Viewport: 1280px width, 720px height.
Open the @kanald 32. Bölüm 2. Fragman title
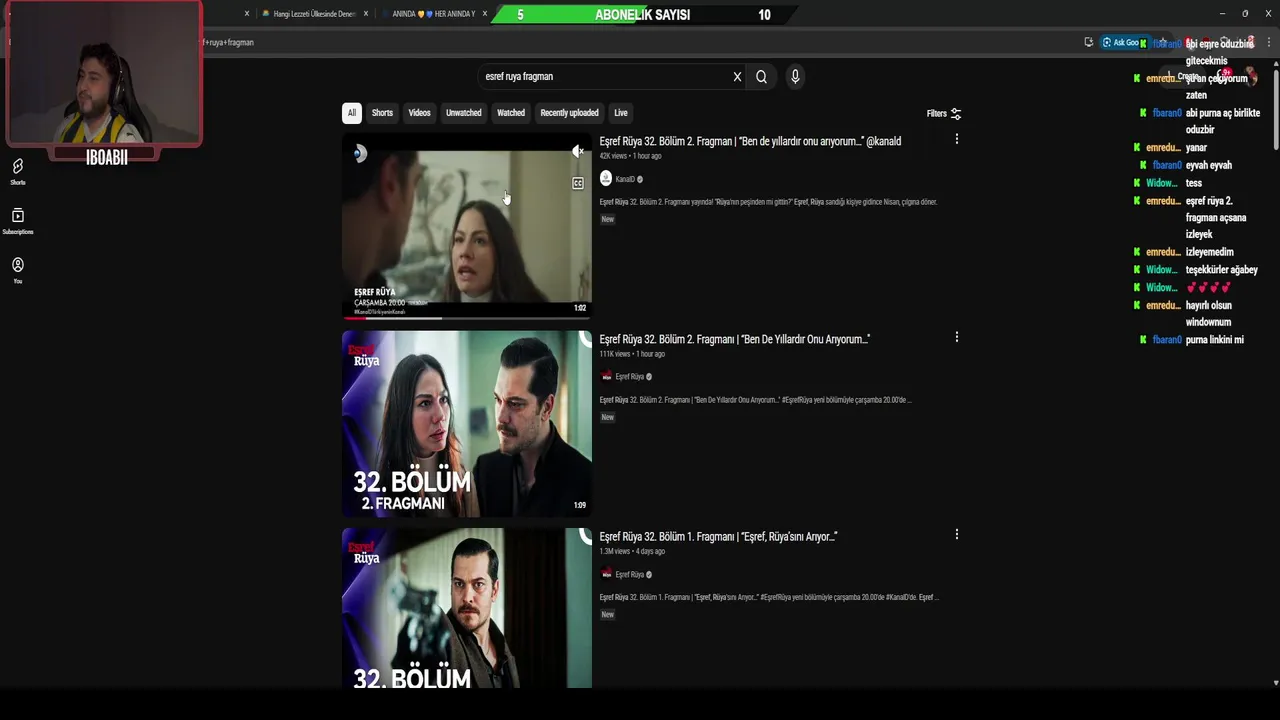tap(750, 141)
